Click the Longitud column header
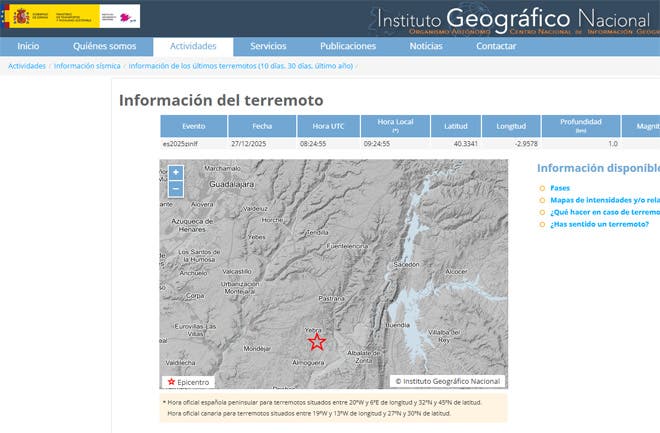The height and width of the screenshot is (433, 660). point(511,126)
